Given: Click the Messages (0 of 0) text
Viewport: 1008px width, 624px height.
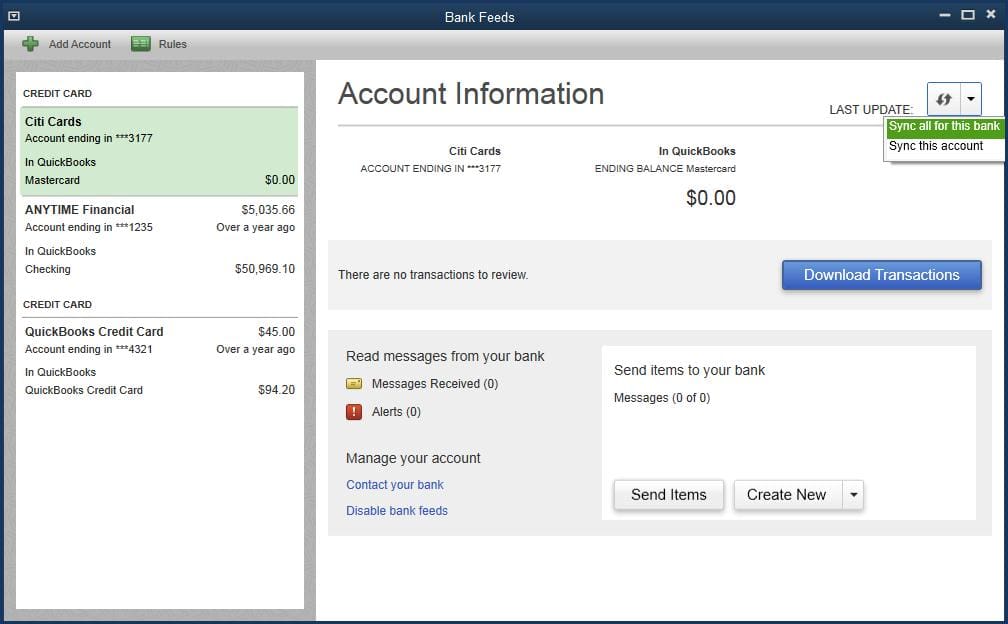Looking at the screenshot, I should point(662,398).
